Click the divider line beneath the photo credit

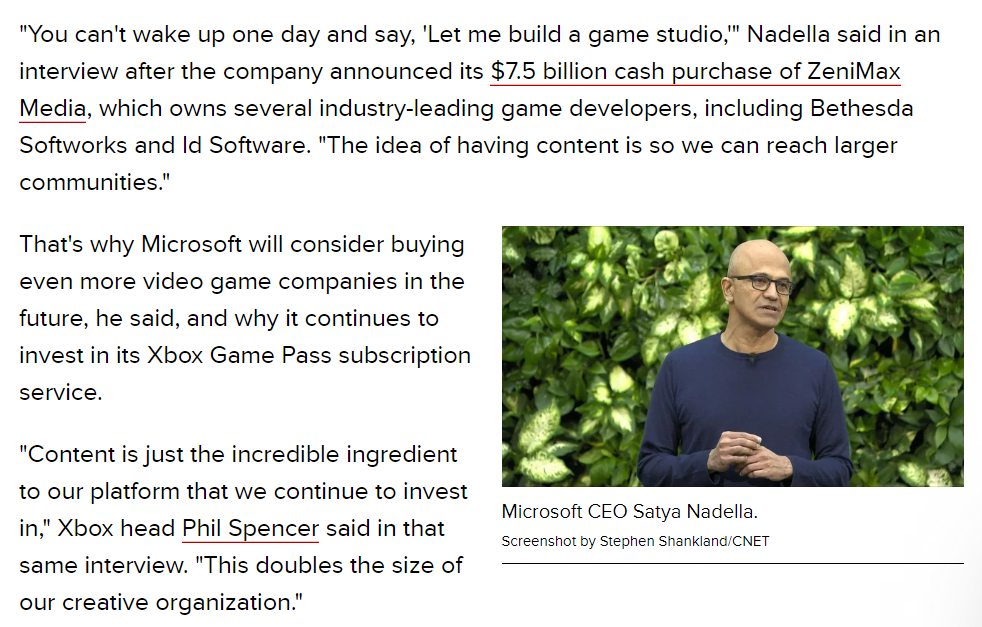[732, 564]
